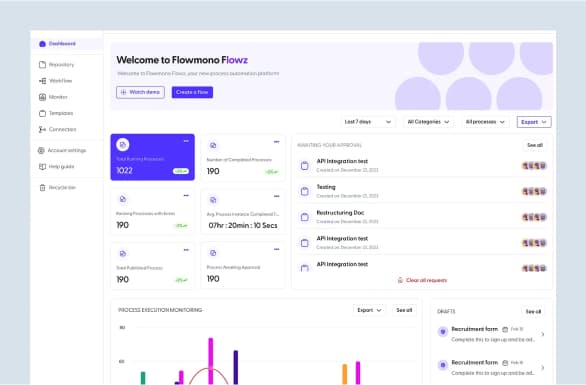
Task: Select the green bar in chart
Action: pyautogui.click(x=143, y=378)
